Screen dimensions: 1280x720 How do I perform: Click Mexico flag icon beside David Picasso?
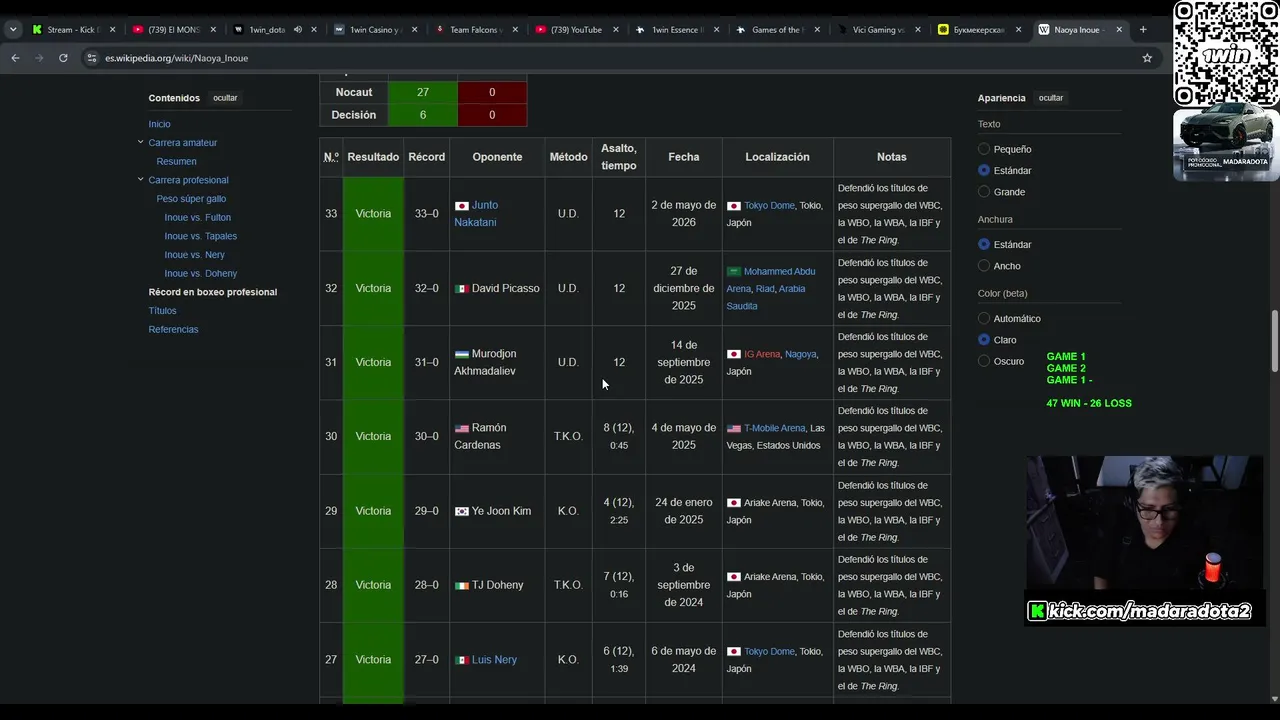tap(461, 289)
